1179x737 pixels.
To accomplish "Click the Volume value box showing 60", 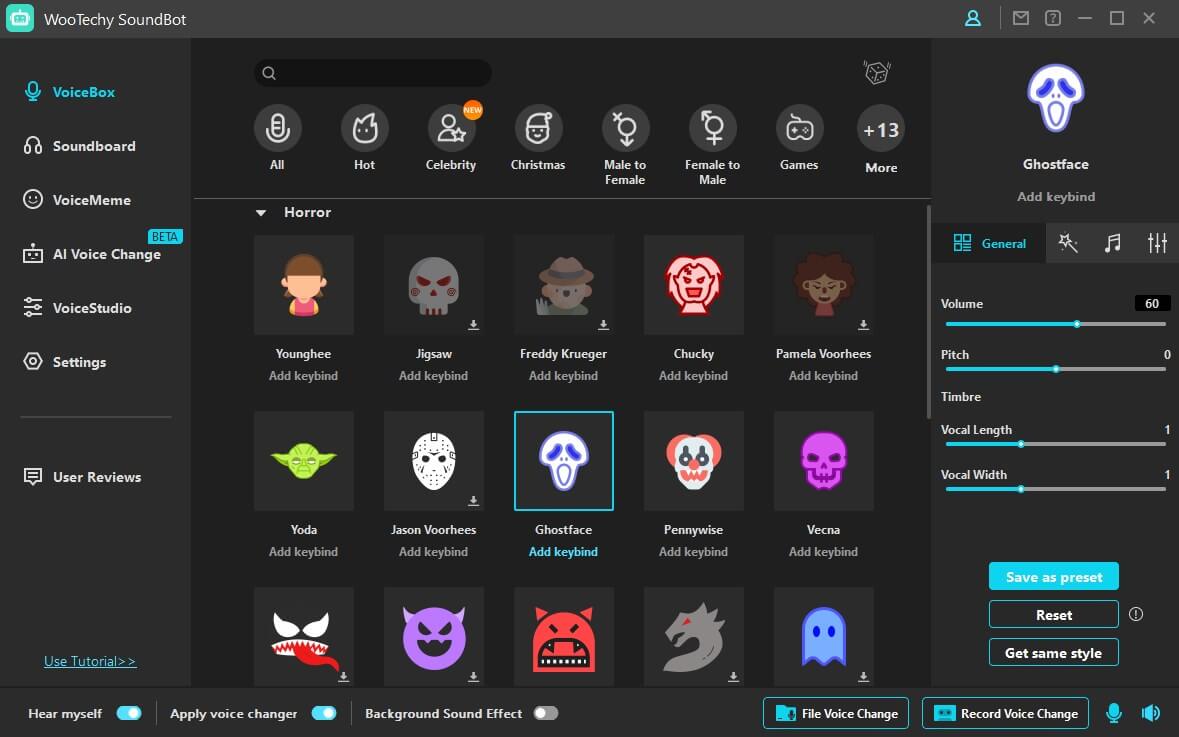I will point(1152,303).
